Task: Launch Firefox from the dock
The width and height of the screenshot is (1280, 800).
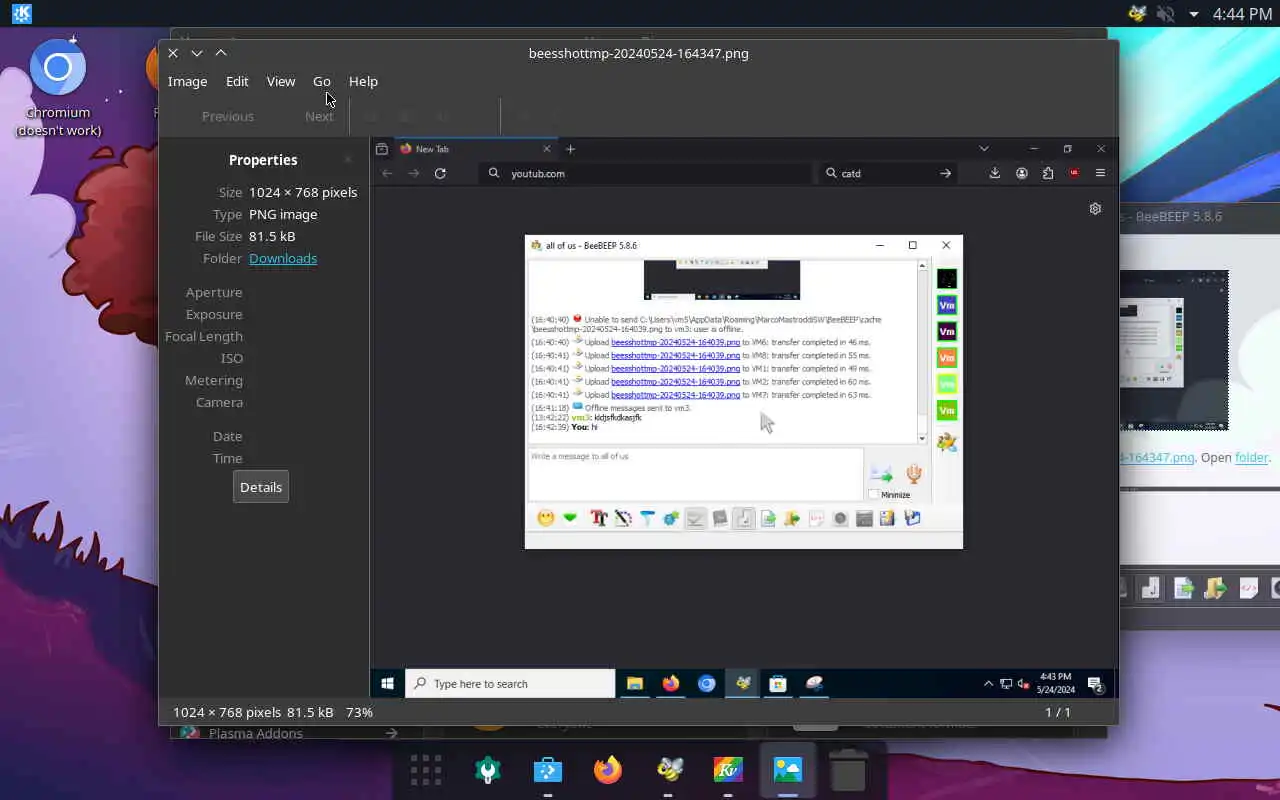Action: [x=608, y=769]
